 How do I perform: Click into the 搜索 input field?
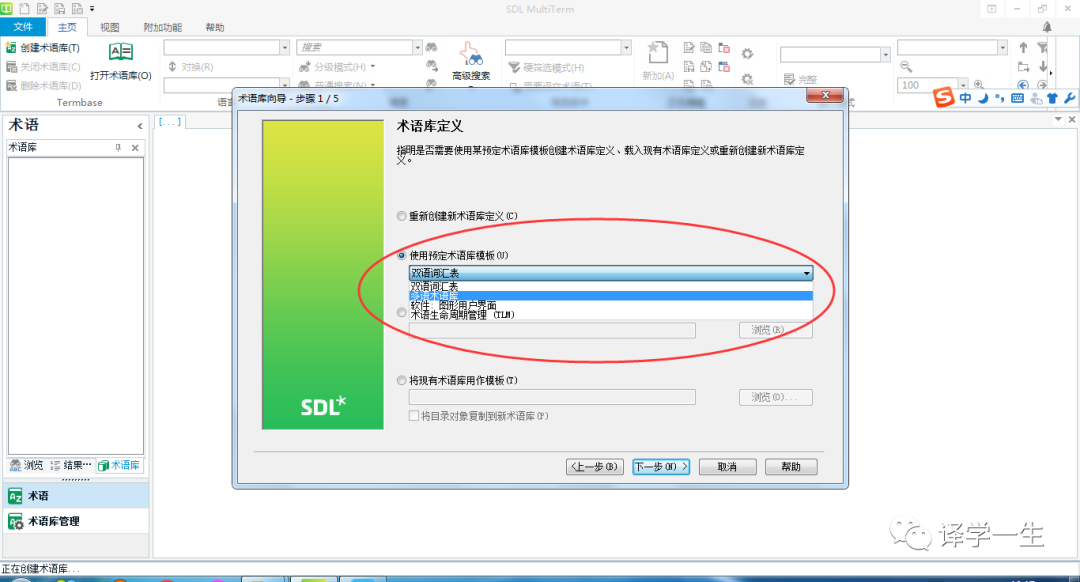point(354,47)
